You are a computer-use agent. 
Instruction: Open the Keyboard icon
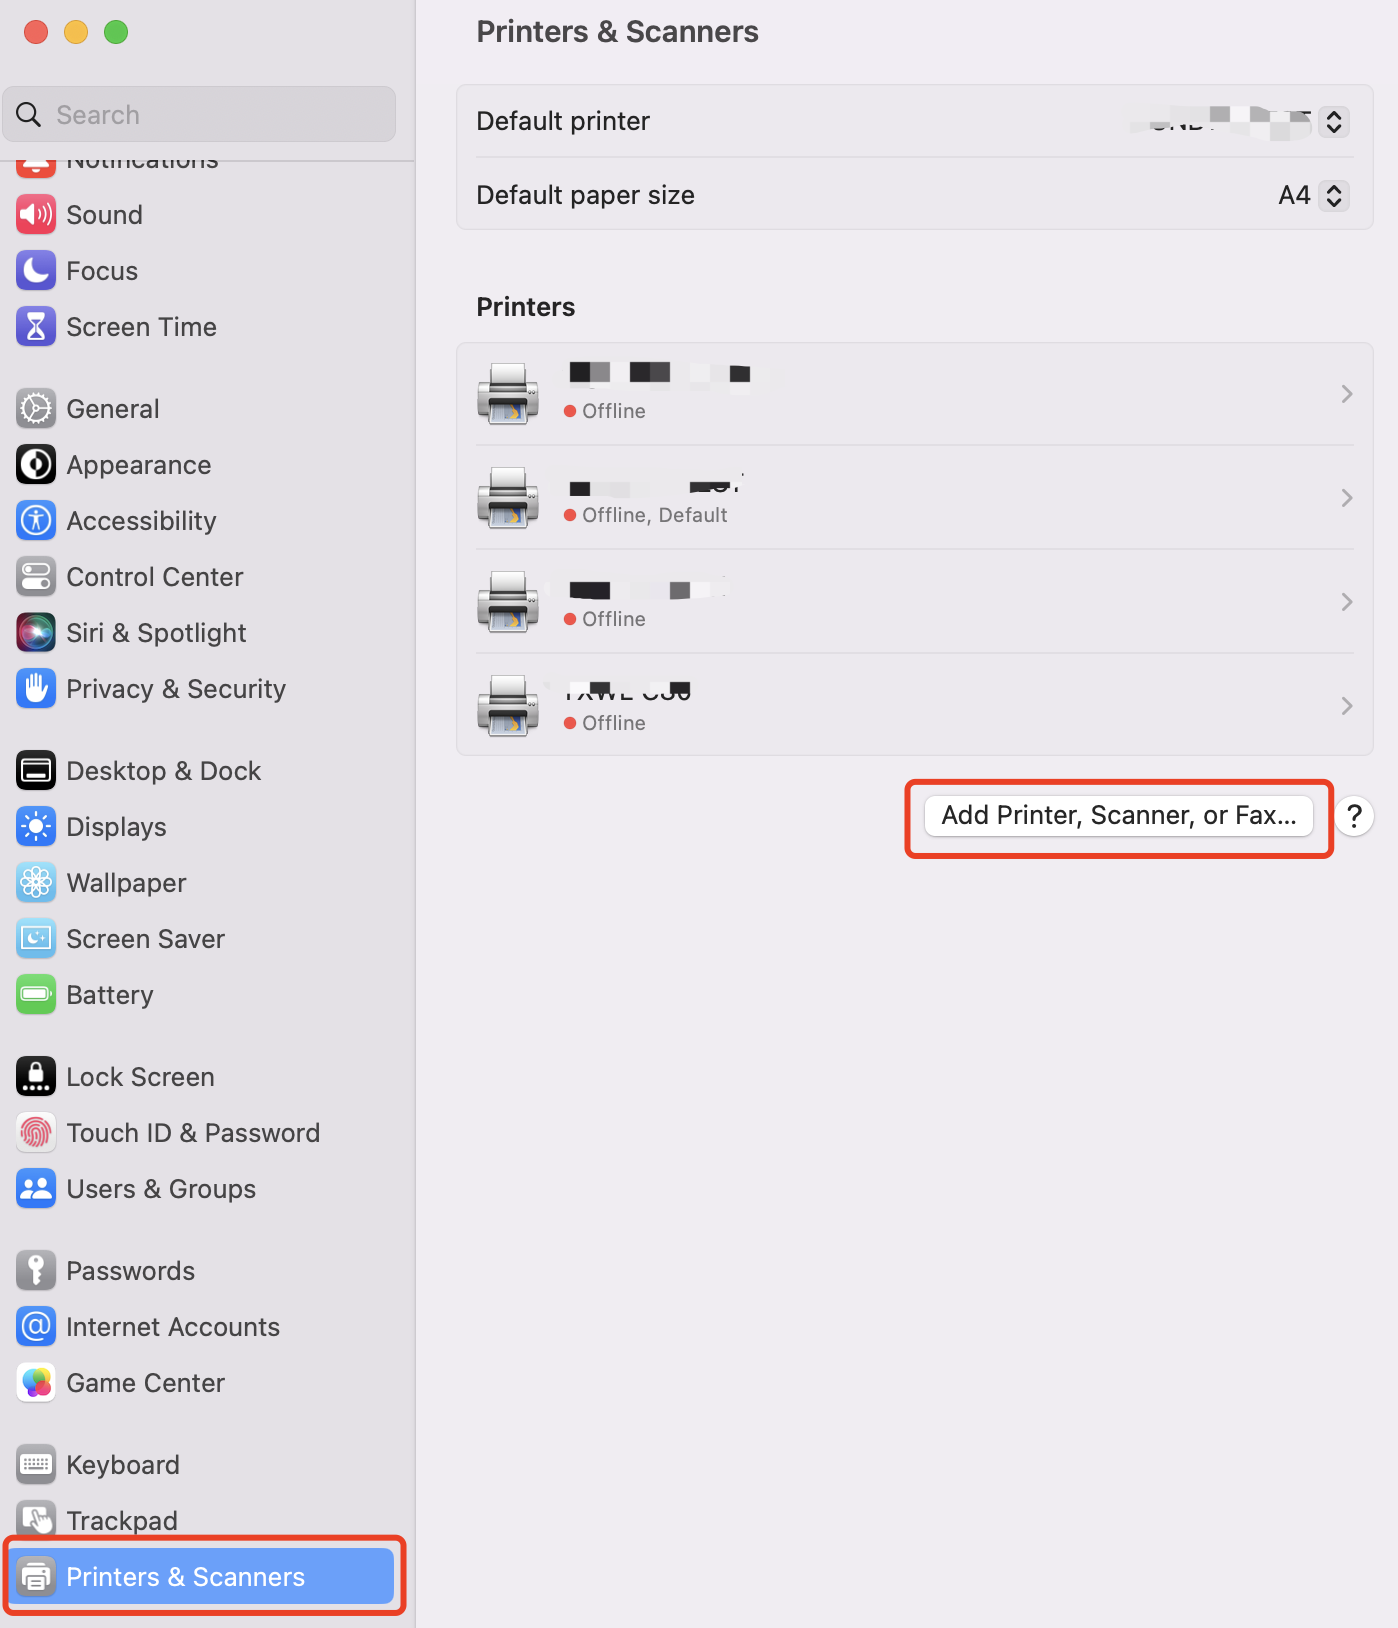(x=36, y=1465)
